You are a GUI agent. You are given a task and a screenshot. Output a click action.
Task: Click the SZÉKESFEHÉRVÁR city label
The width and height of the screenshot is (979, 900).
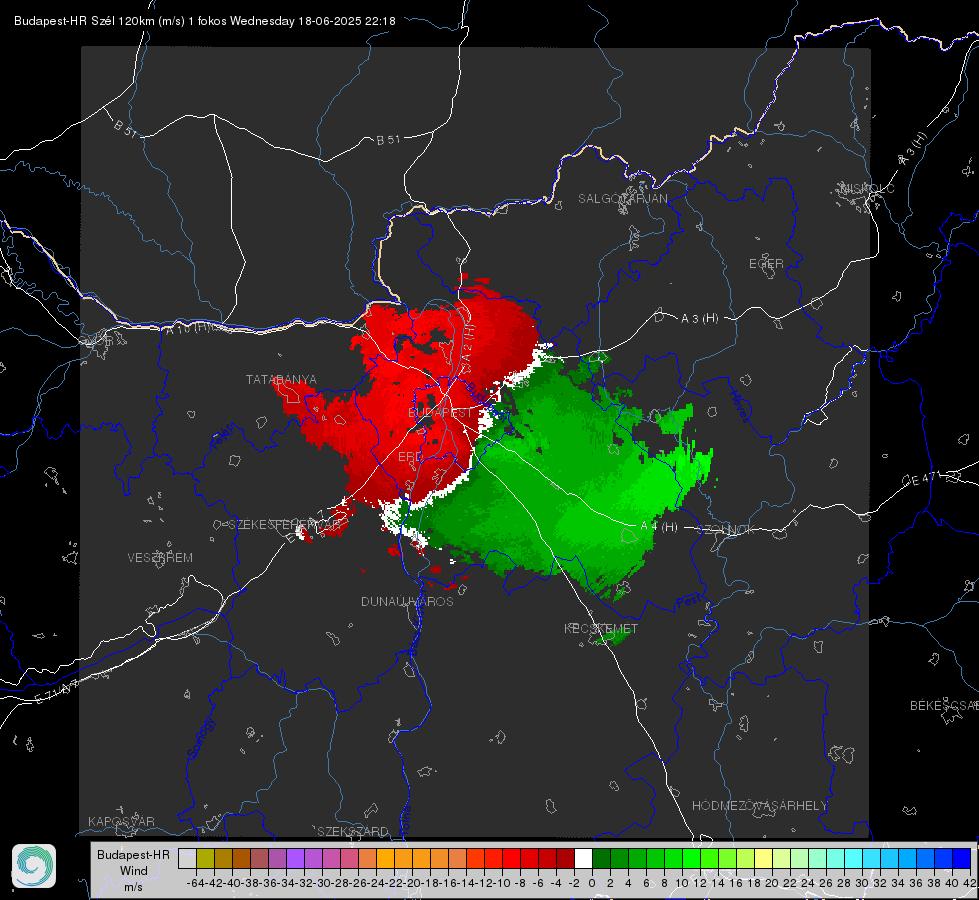[x=284, y=525]
